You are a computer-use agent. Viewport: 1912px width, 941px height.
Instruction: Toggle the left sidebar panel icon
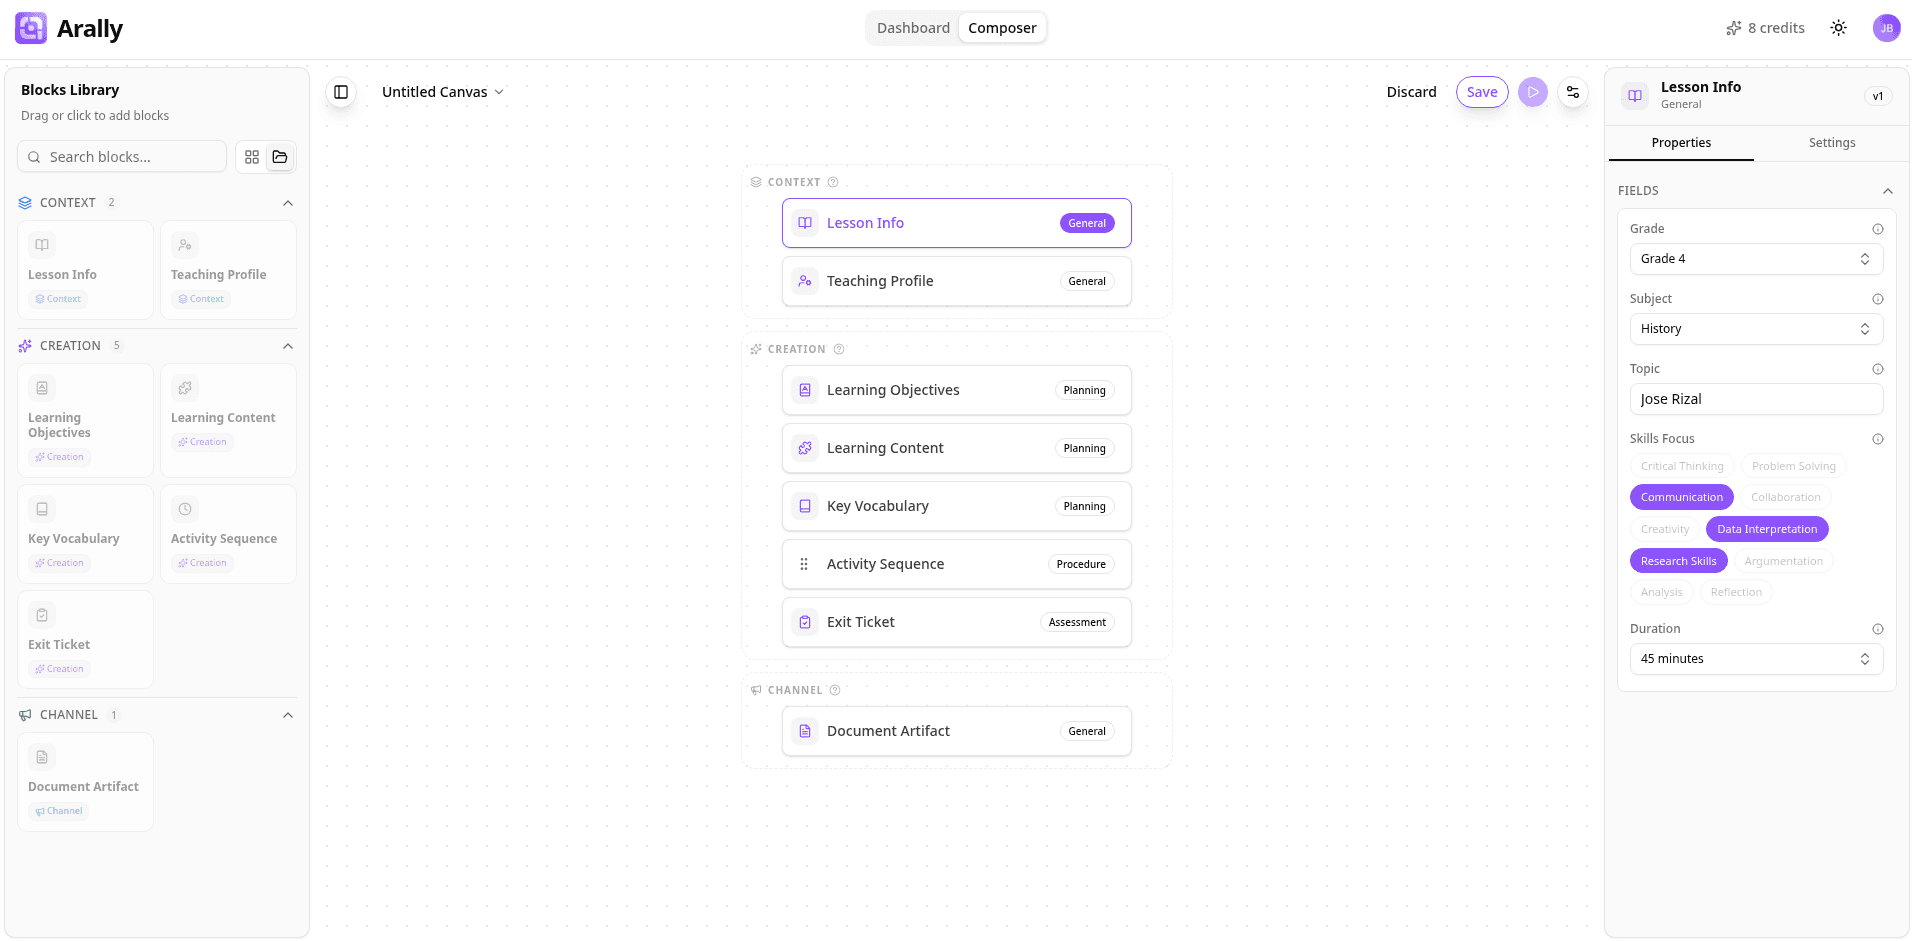tap(341, 91)
